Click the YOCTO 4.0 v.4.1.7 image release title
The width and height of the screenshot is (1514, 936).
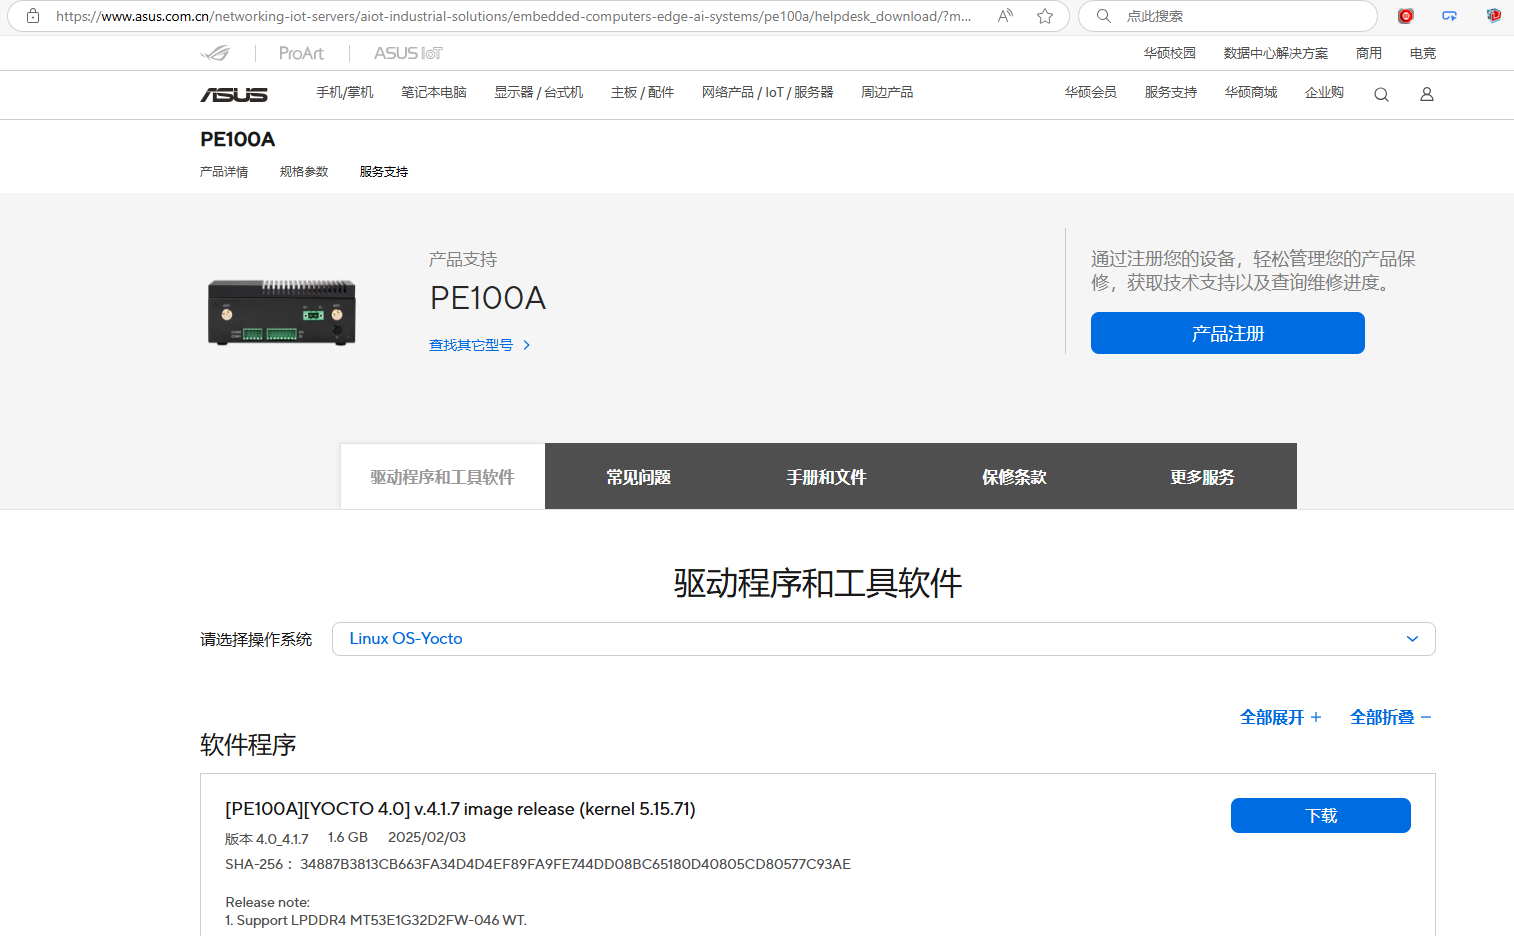click(460, 809)
